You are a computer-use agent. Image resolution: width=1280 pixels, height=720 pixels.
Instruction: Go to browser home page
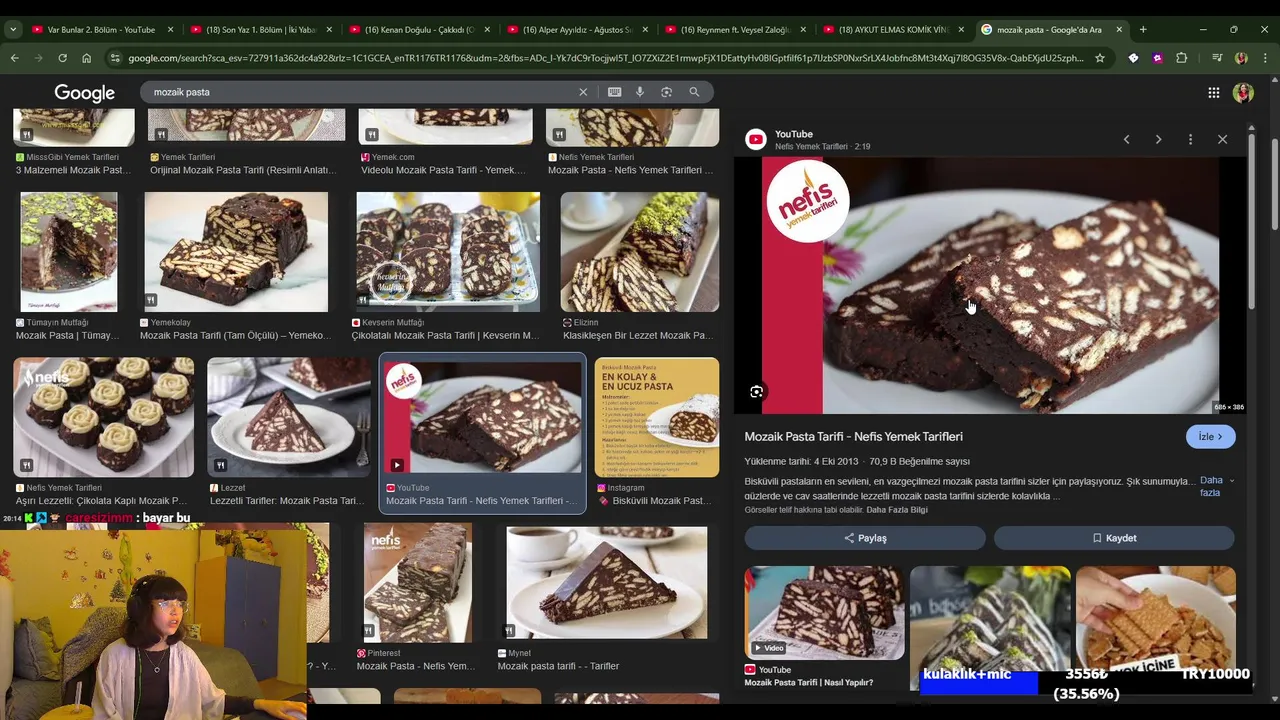click(x=86, y=58)
